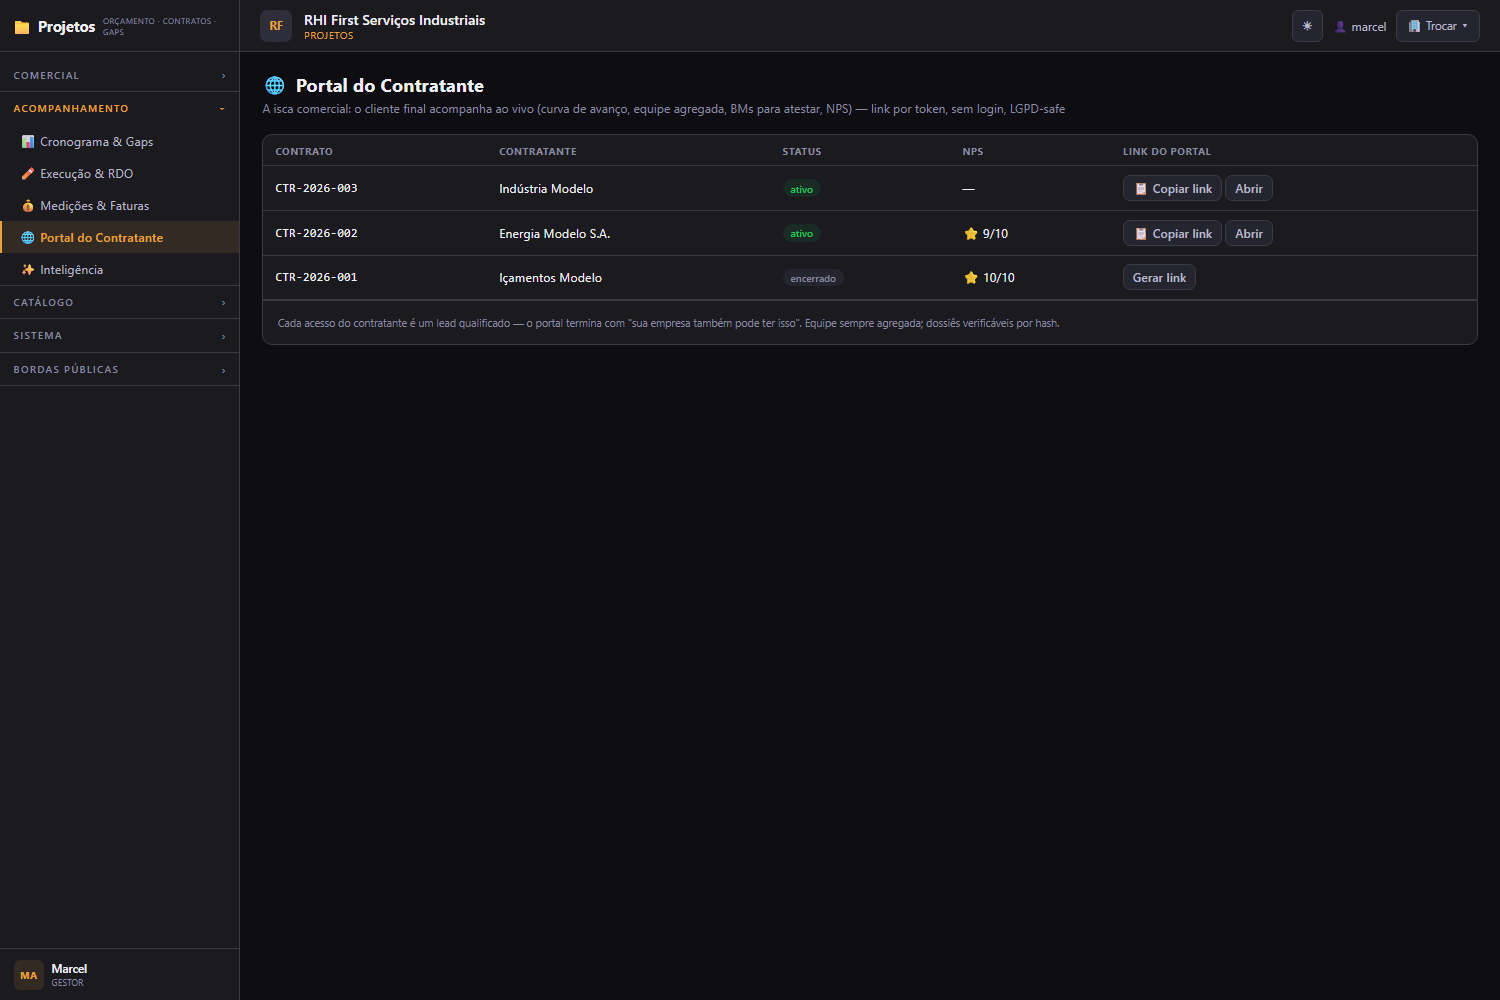Expand the Catálogo section

coord(119,302)
